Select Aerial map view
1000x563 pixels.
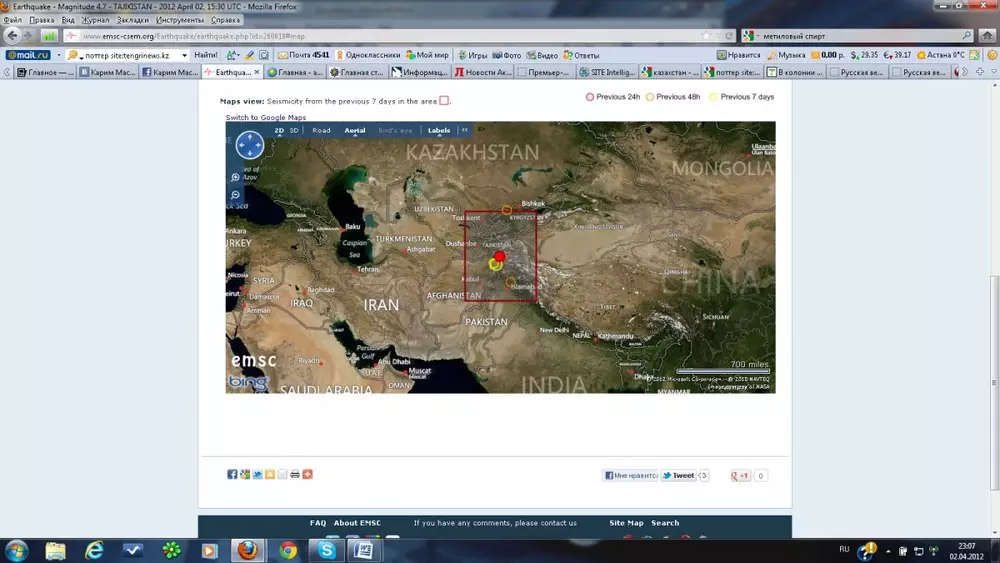pos(355,130)
